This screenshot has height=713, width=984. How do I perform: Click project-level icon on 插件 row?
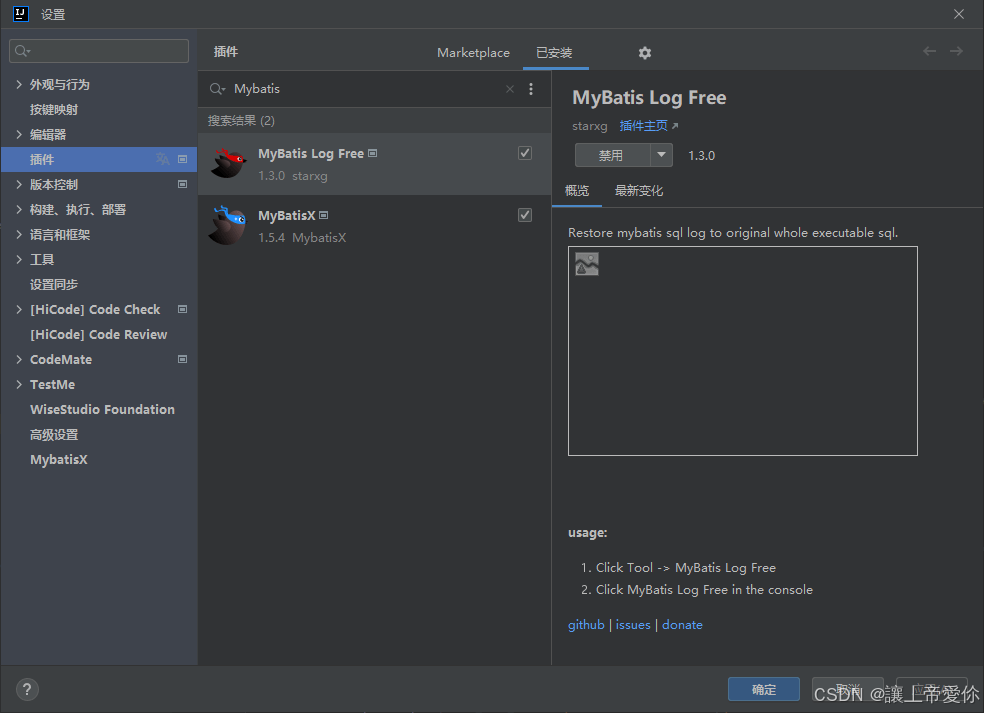tap(183, 159)
